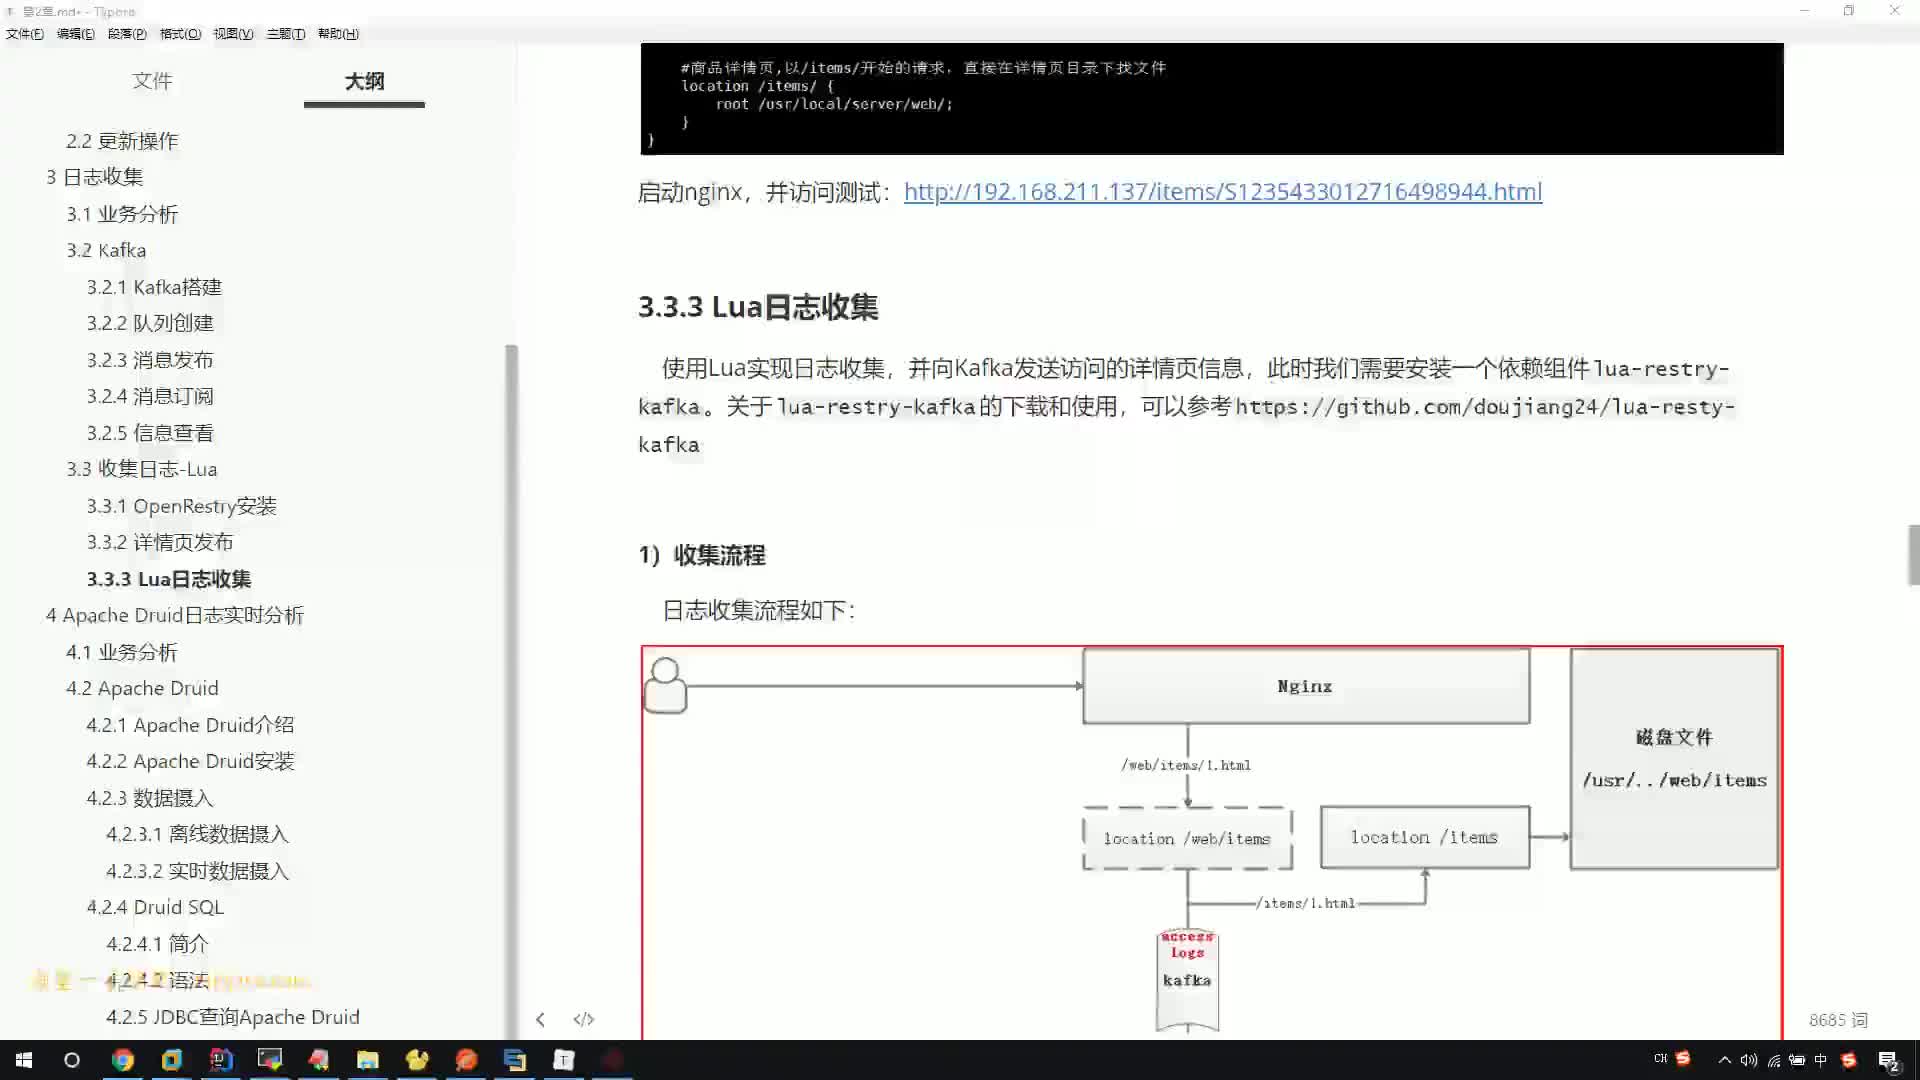The image size is (1920, 1080).
Task: Open the 编辑(E) menu
Action: point(76,34)
